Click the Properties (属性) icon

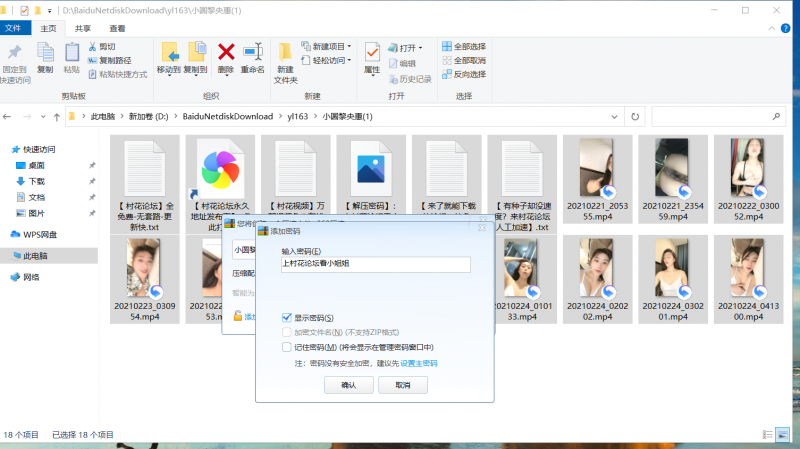coord(372,52)
